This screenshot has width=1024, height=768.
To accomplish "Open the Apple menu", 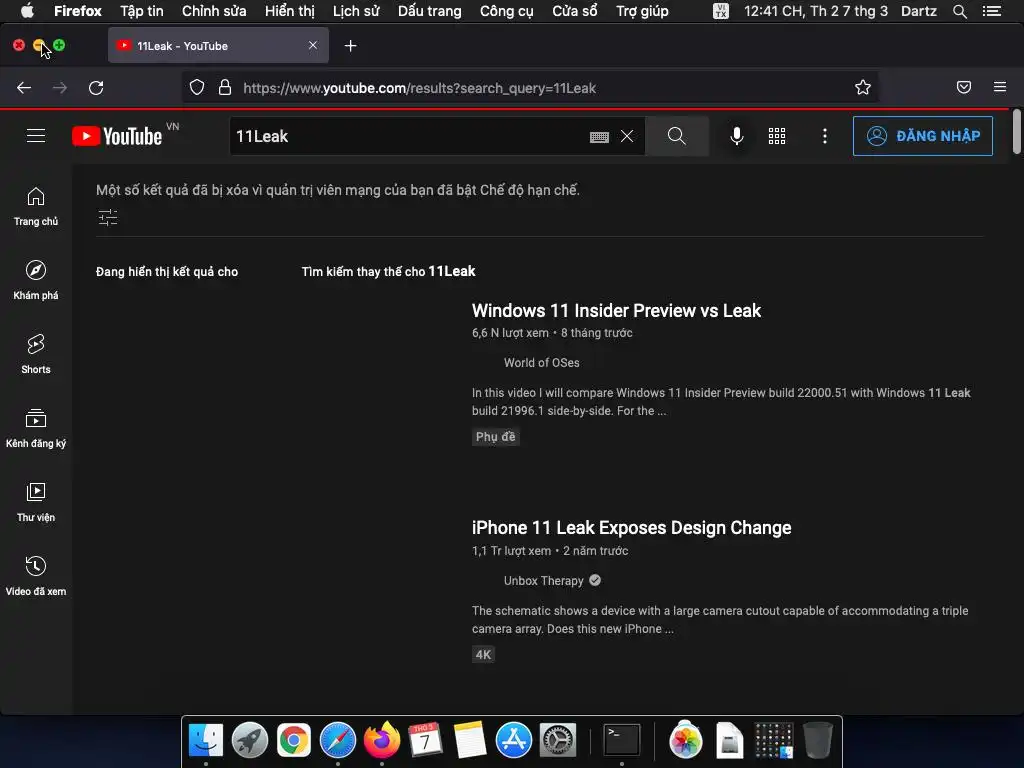I will [x=27, y=10].
